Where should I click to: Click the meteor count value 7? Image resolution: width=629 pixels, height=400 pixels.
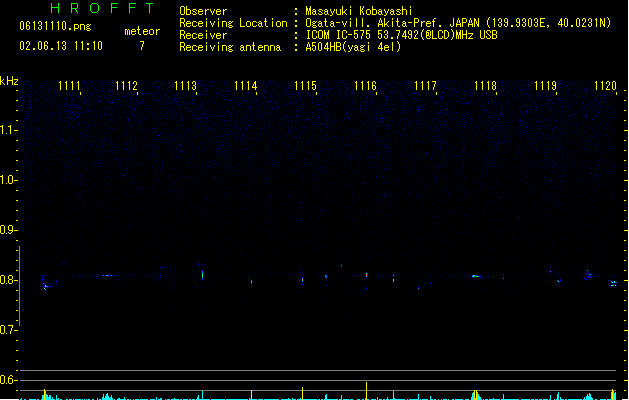[142, 46]
